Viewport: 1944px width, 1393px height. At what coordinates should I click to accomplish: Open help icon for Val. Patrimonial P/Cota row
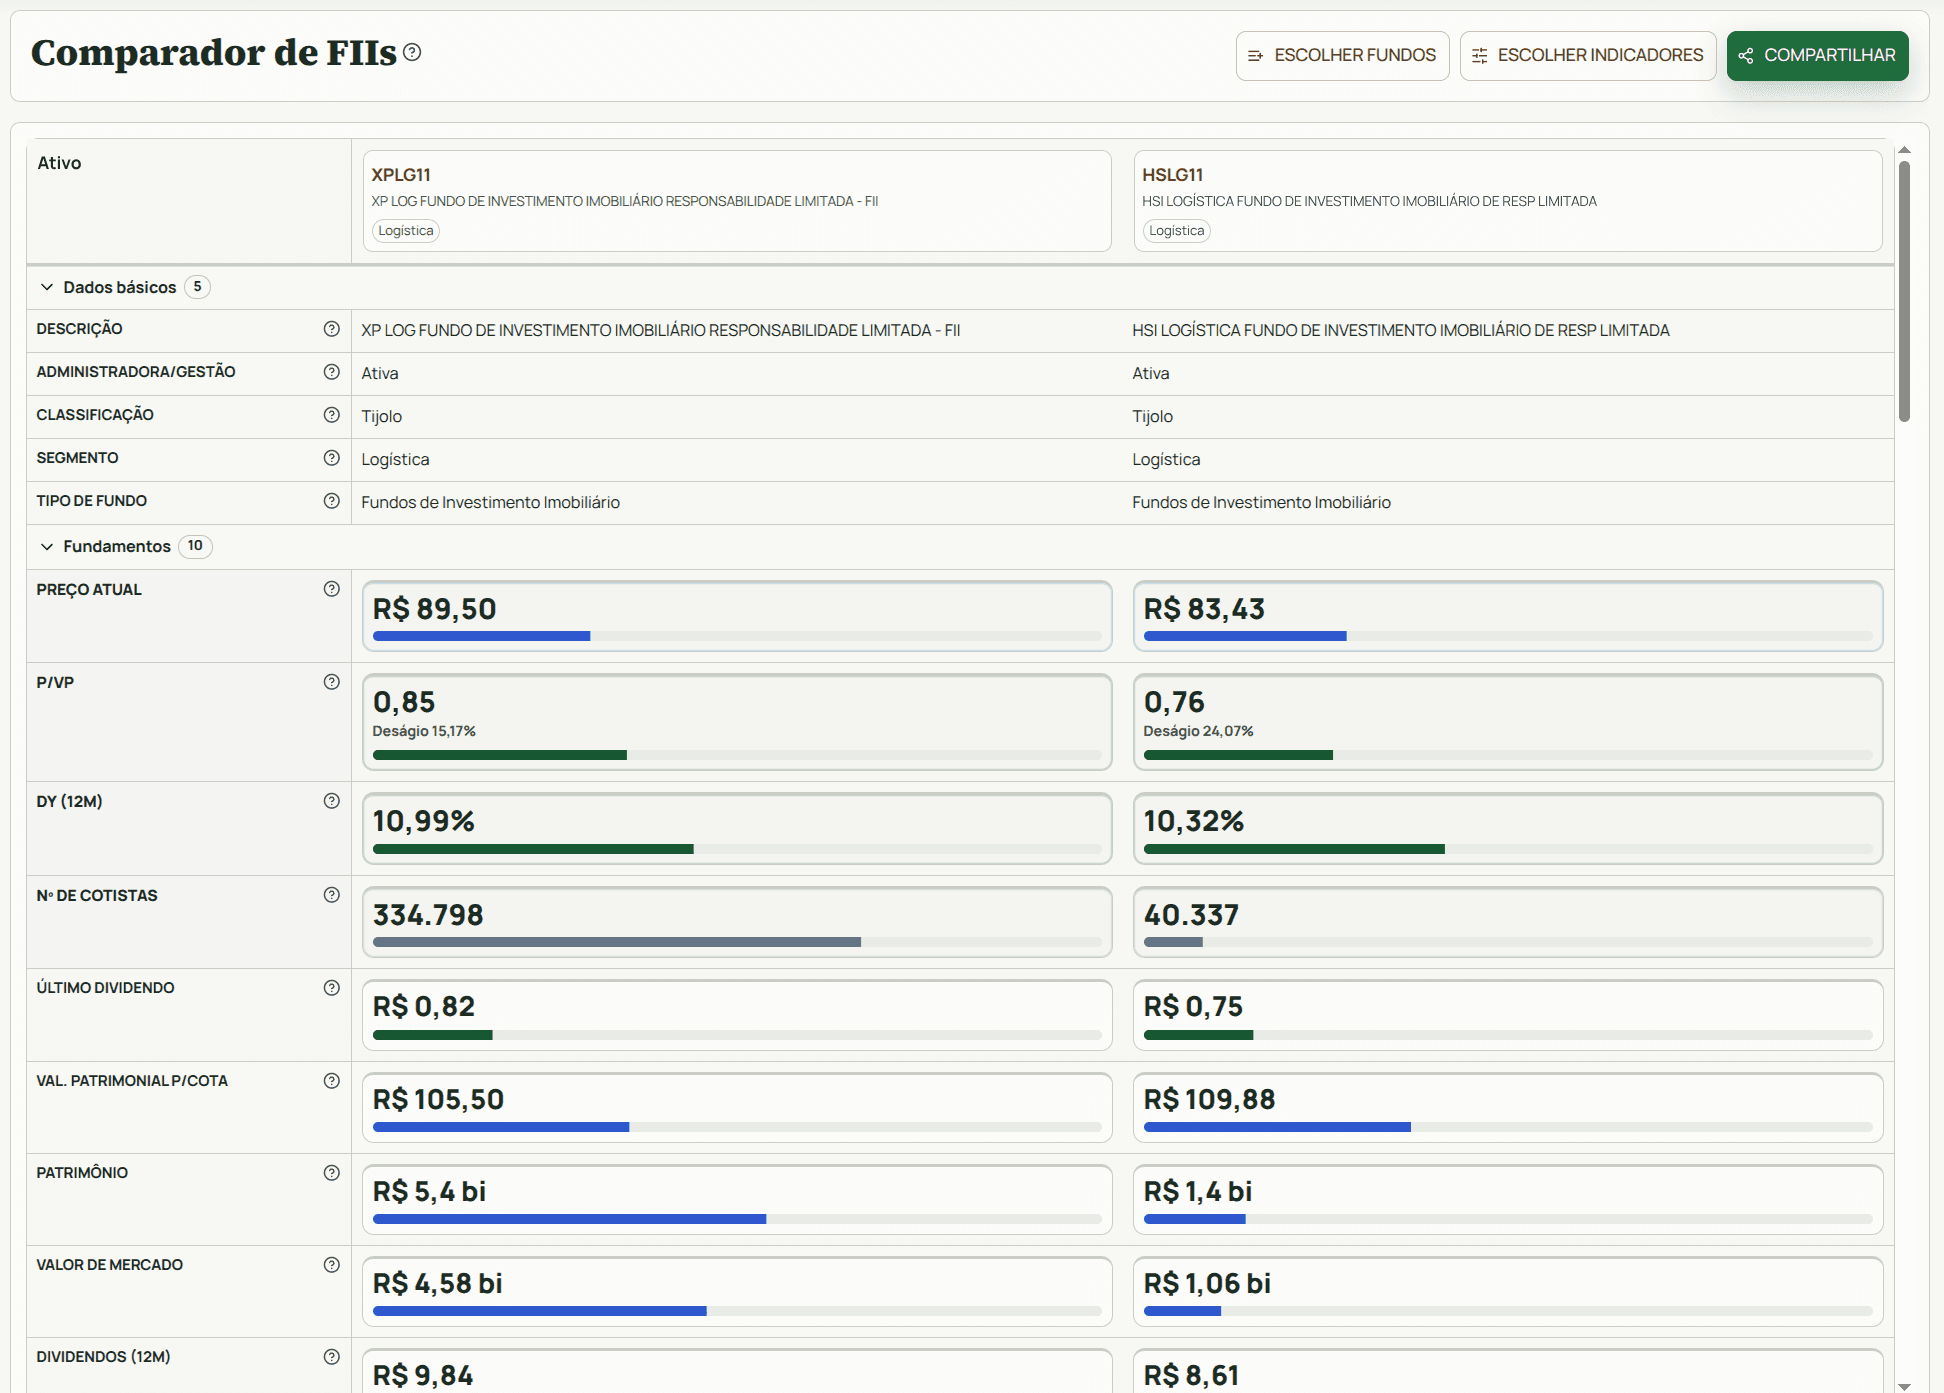point(332,1081)
